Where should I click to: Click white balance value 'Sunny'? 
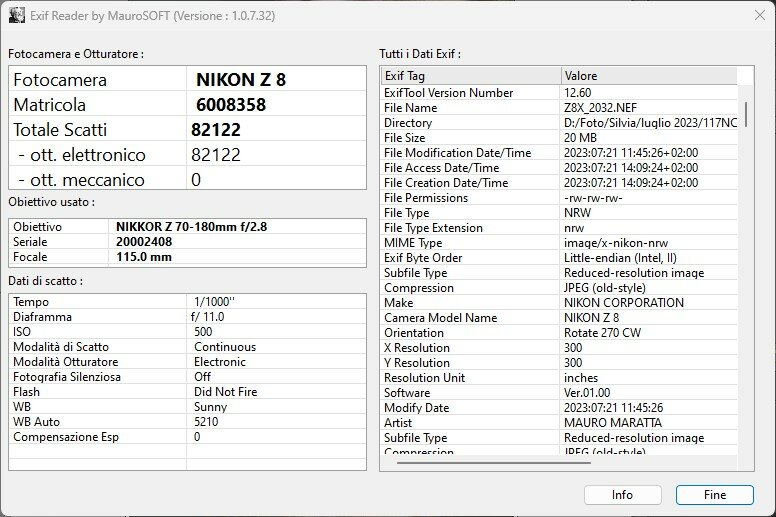tap(210, 407)
